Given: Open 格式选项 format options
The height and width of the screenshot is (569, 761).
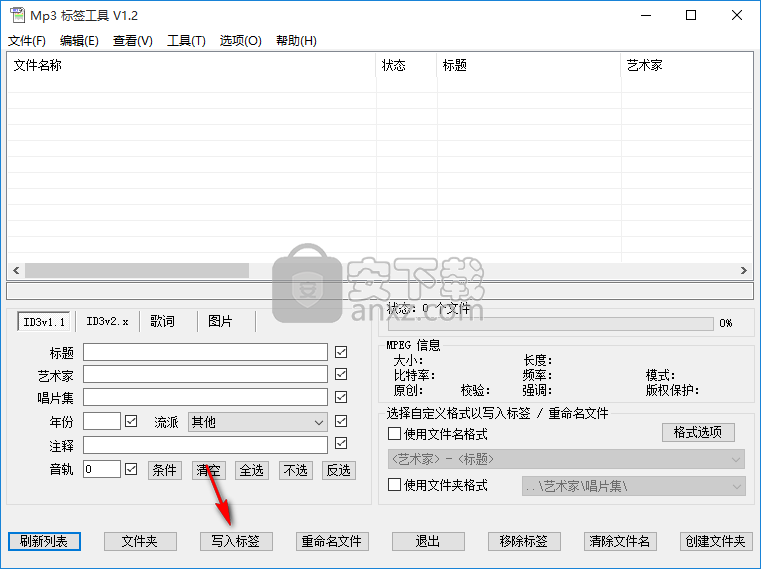Looking at the screenshot, I should (x=698, y=432).
